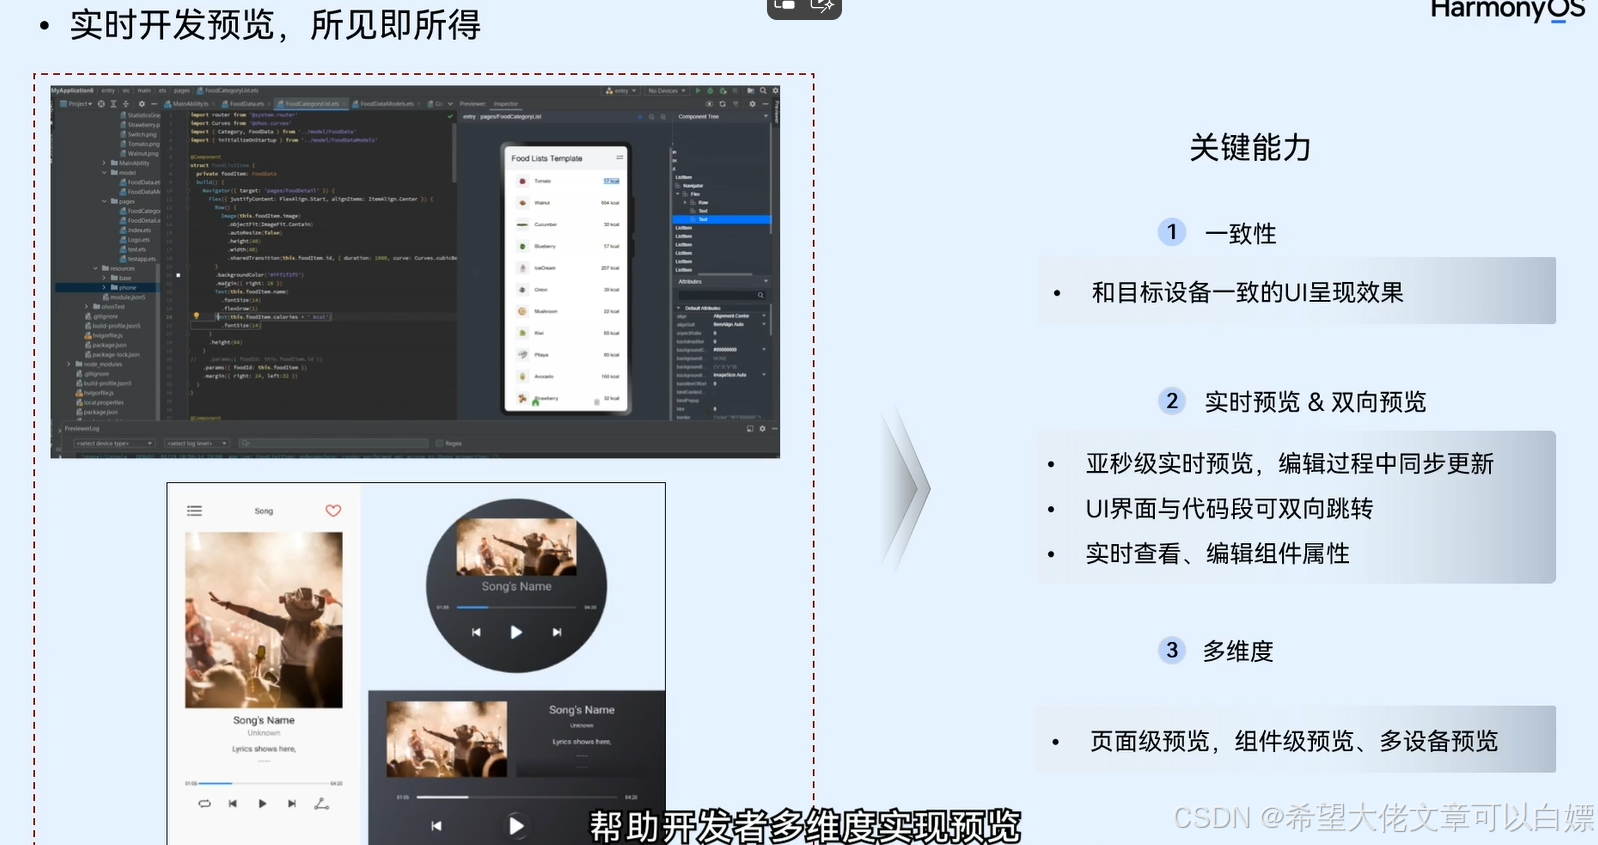Seek the dark tablet player progress bar
Screen dimensions: 1598x845
[519, 797]
